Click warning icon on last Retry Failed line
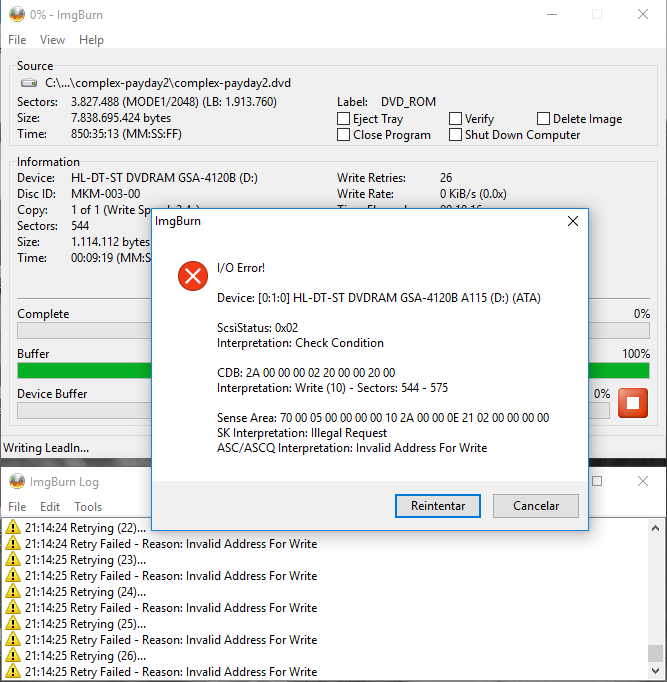This screenshot has width=667, height=682. click(13, 671)
